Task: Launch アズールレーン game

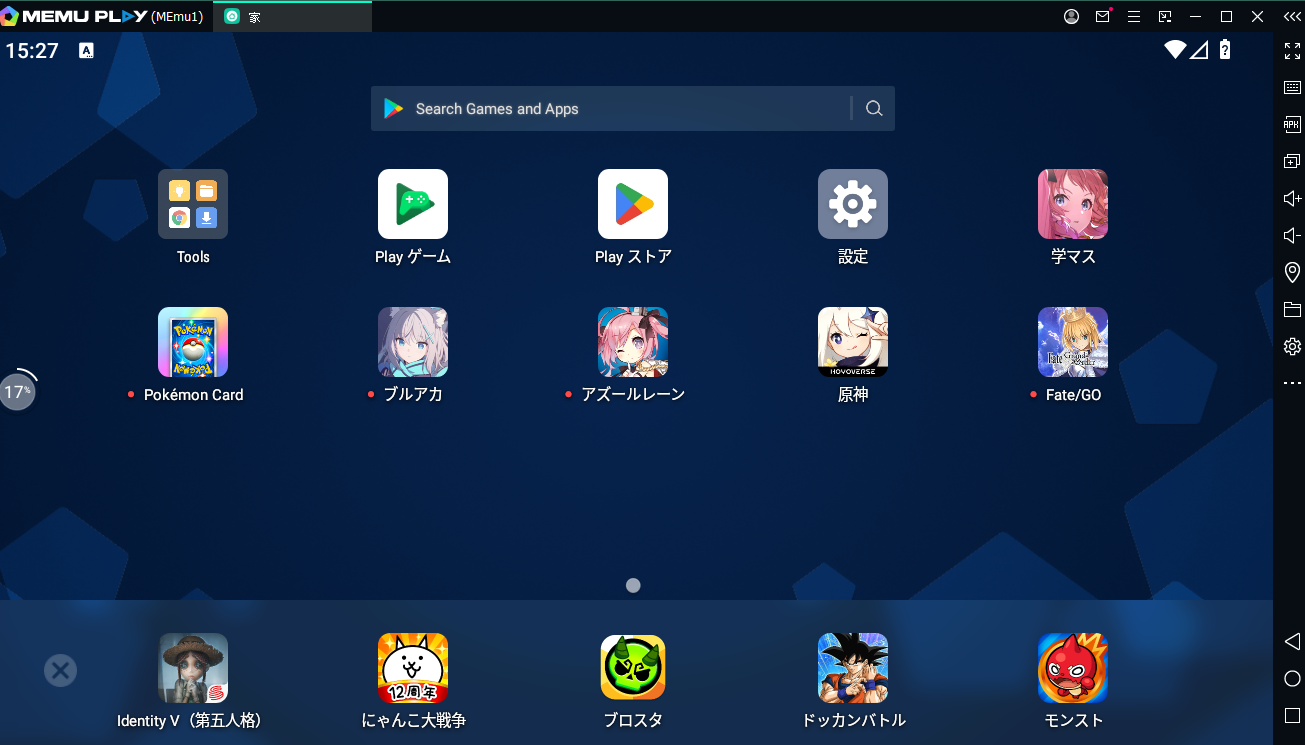Action: (x=633, y=342)
